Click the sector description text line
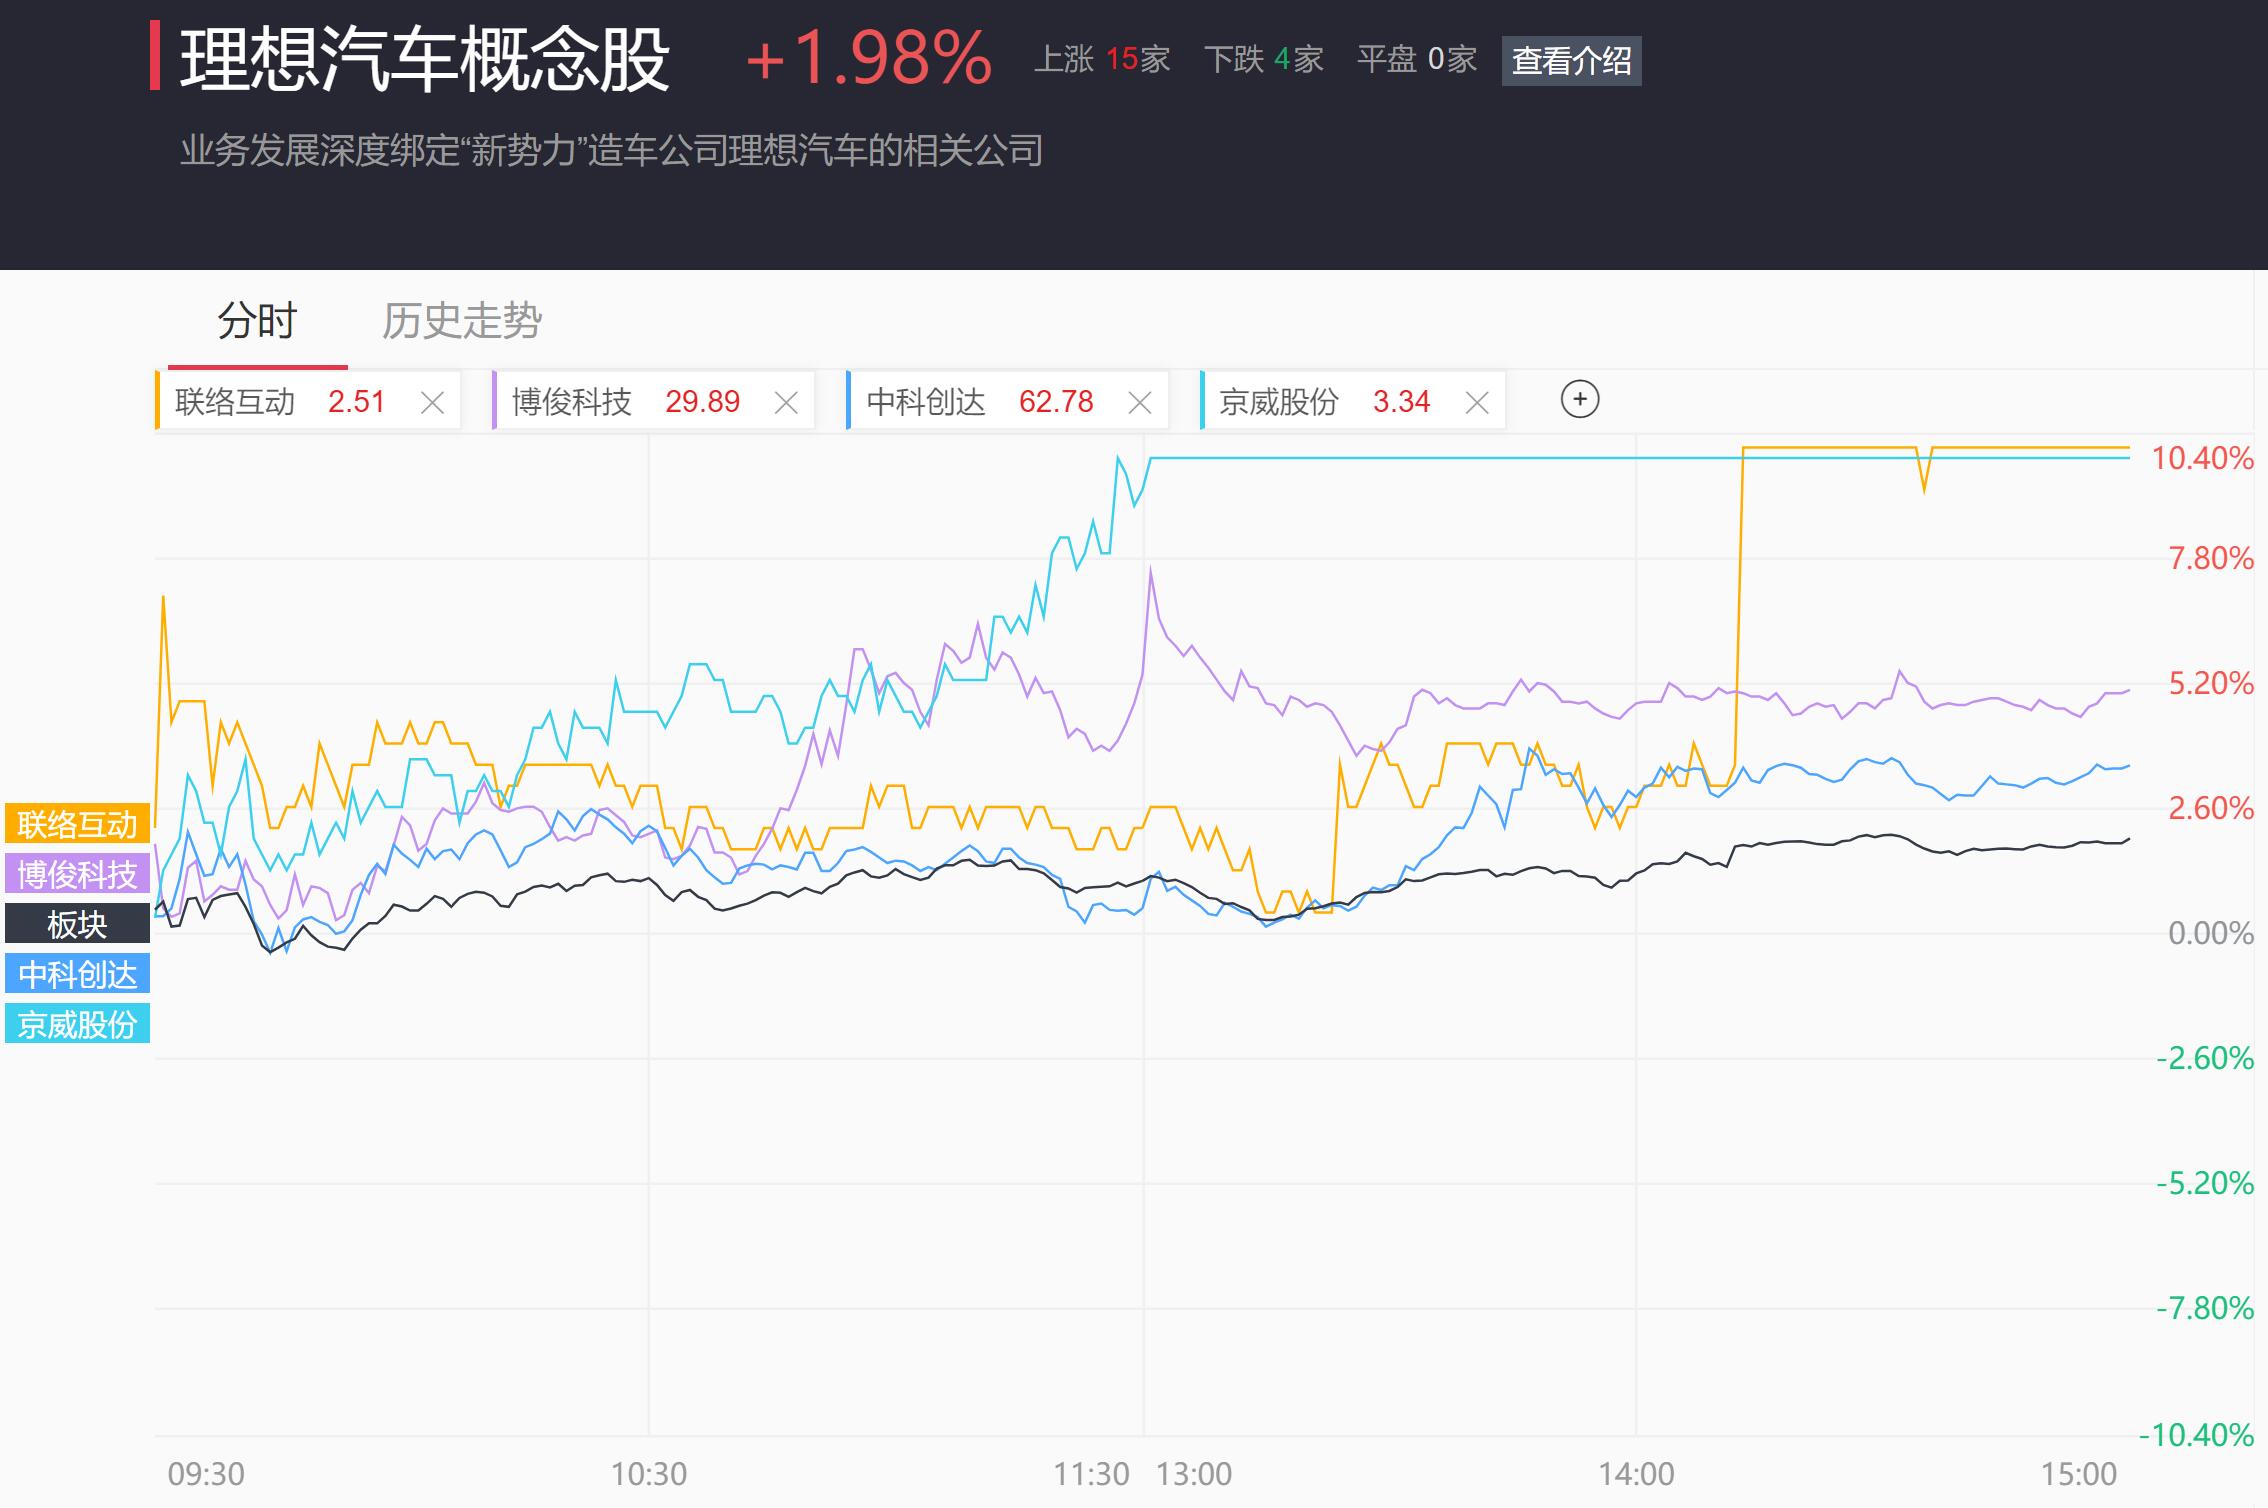2268x1508 pixels. [611, 151]
